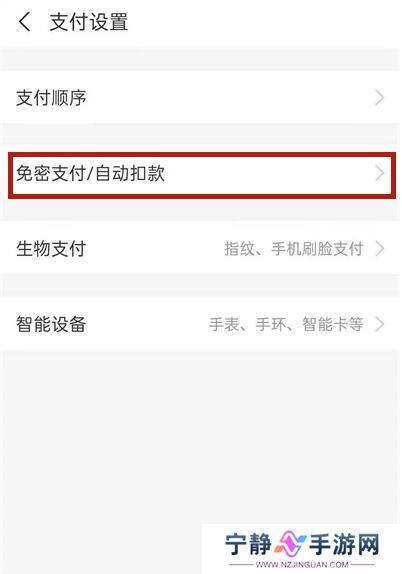This screenshot has height=574, width=402.
Task: Click the 宁静 text in watermark
Action: click(248, 544)
